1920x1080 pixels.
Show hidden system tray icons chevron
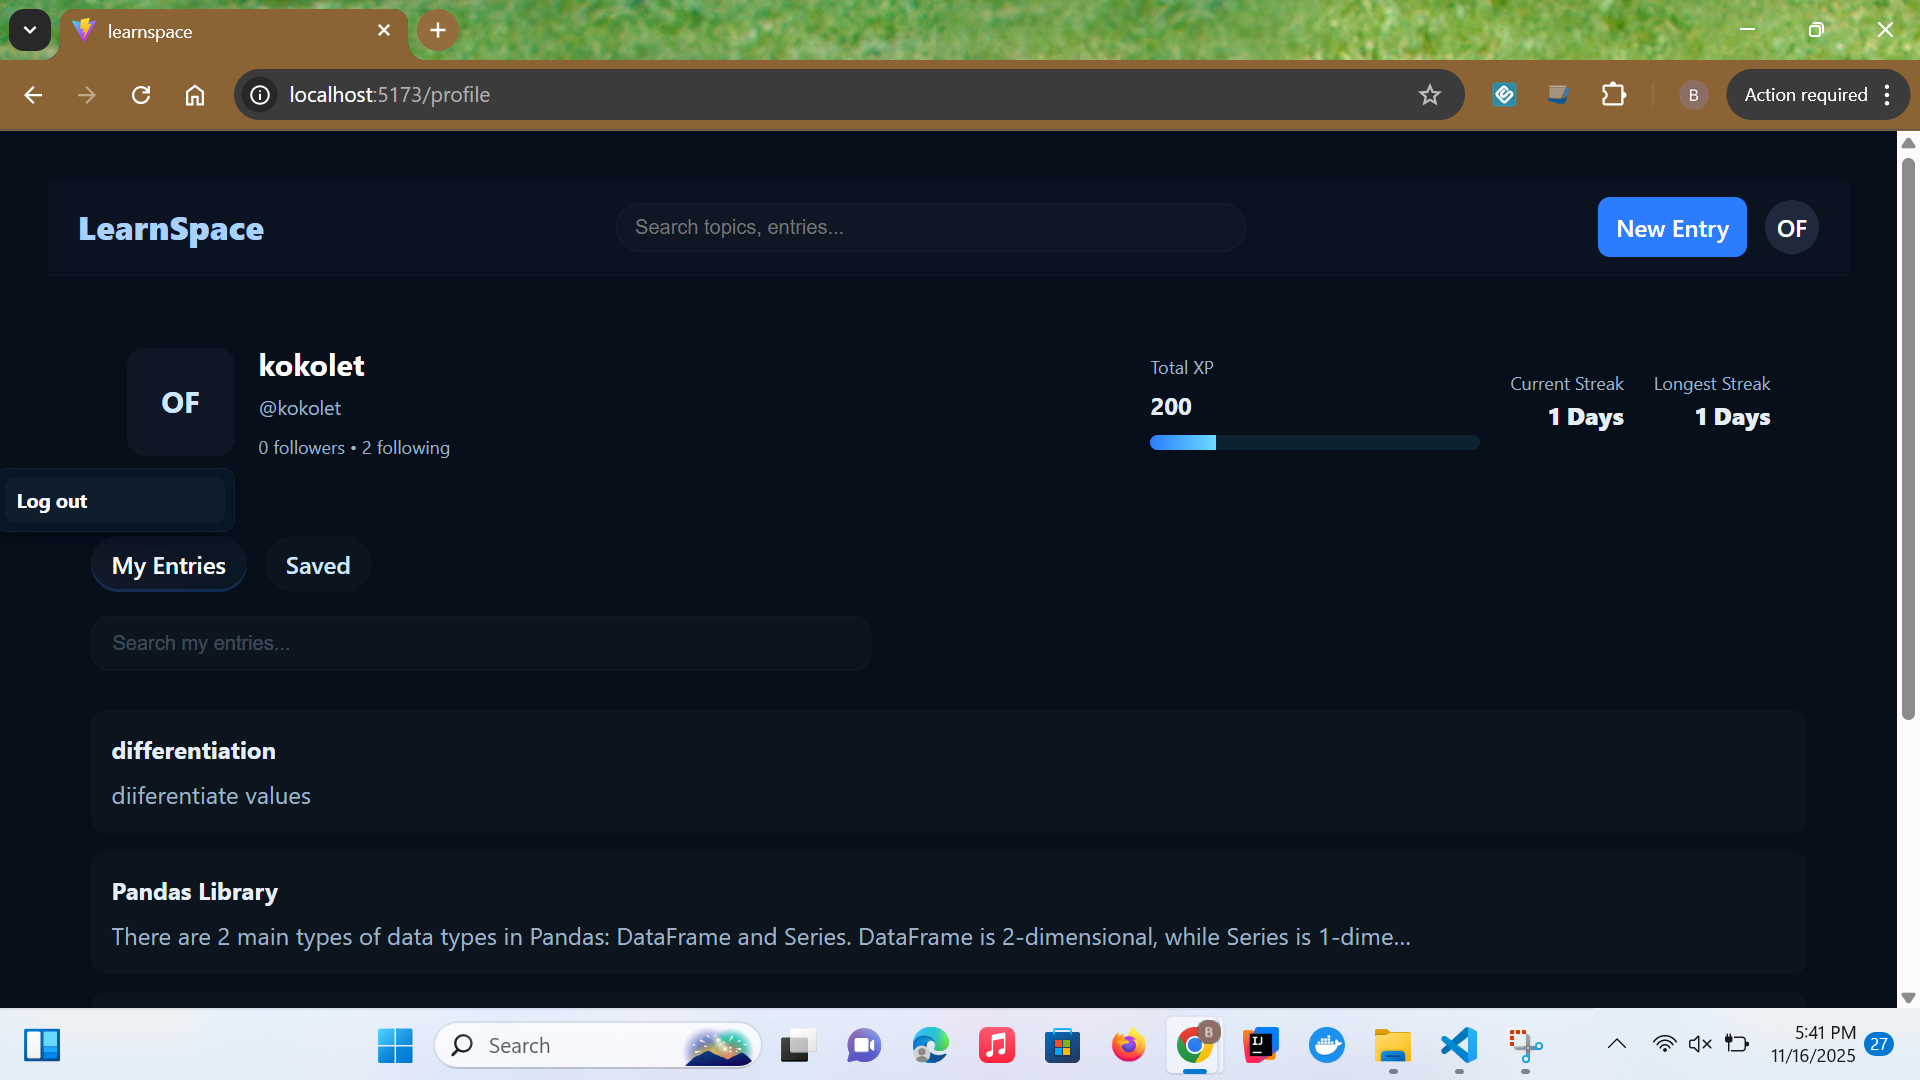click(1616, 1045)
